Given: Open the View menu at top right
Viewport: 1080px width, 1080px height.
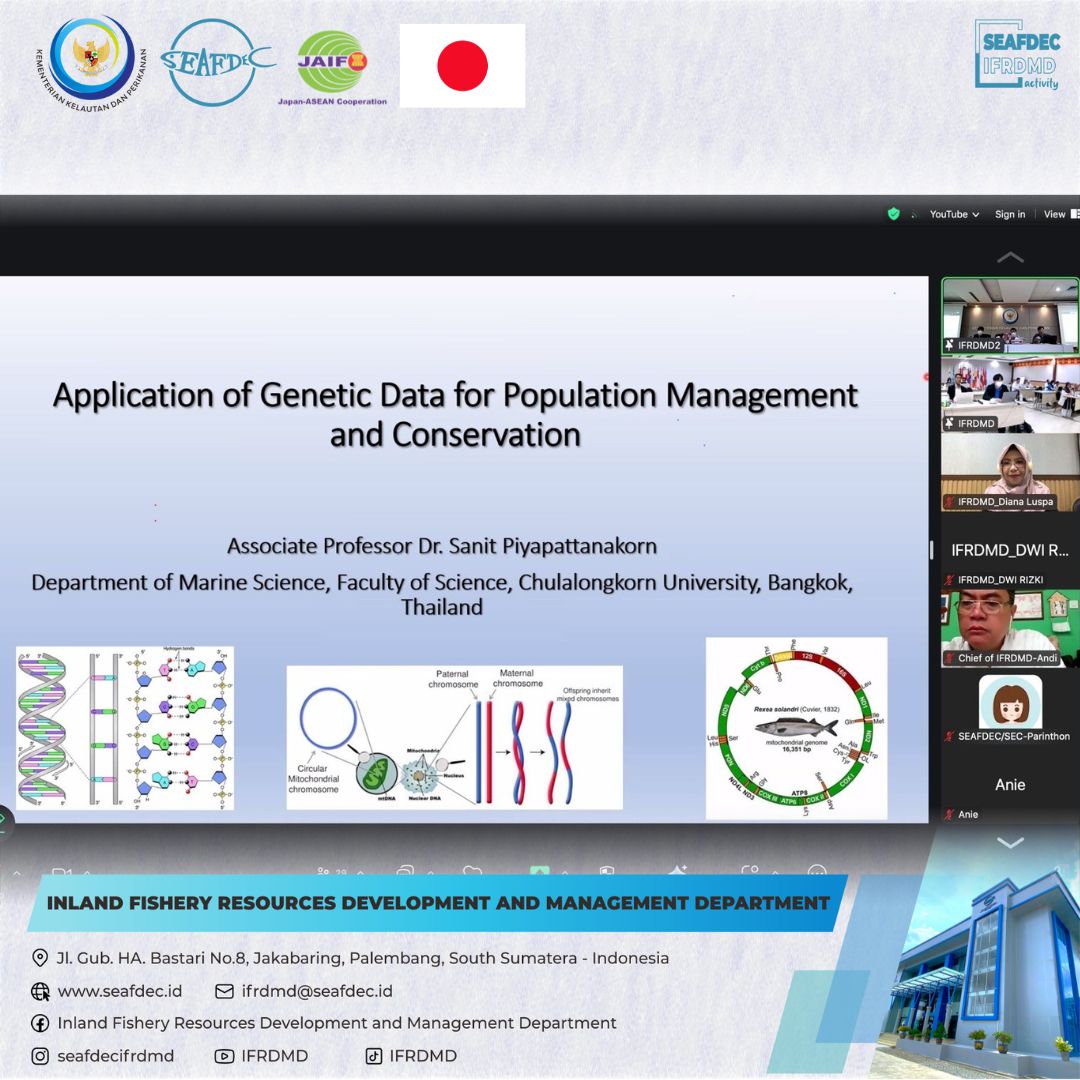Looking at the screenshot, I should (x=1055, y=214).
